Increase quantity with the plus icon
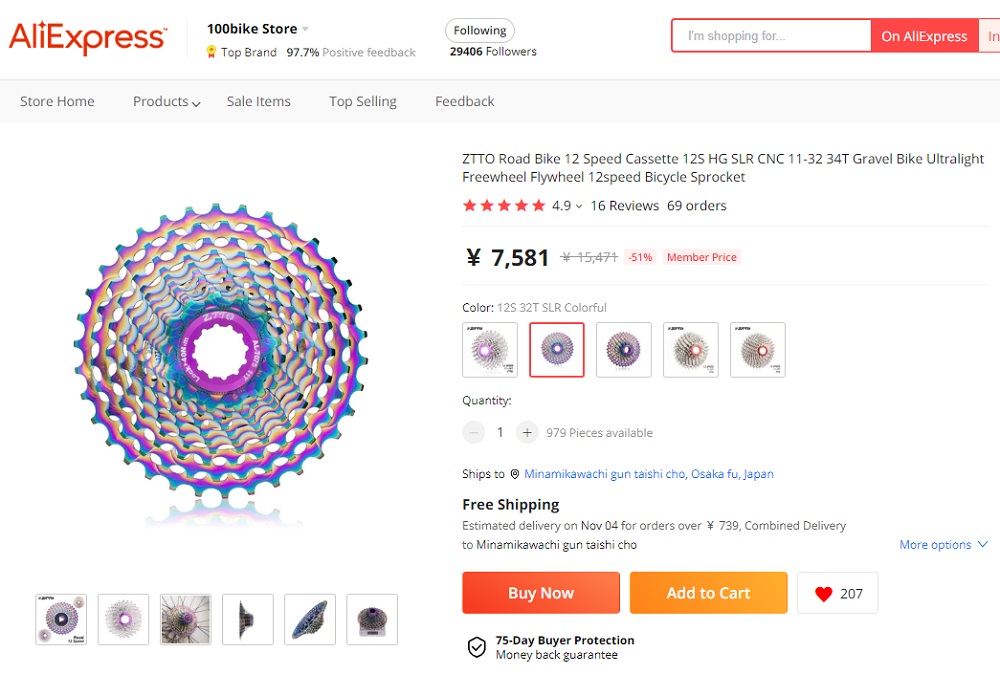The width and height of the screenshot is (1000, 674). tap(527, 433)
